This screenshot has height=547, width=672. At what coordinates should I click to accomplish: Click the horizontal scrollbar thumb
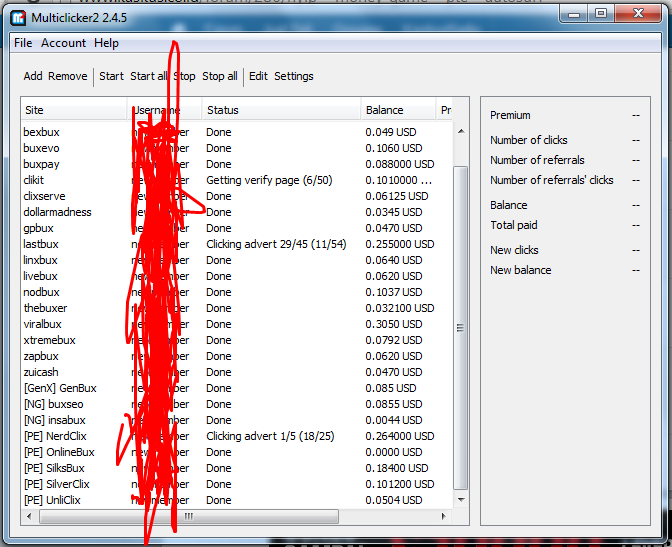(x=189, y=516)
